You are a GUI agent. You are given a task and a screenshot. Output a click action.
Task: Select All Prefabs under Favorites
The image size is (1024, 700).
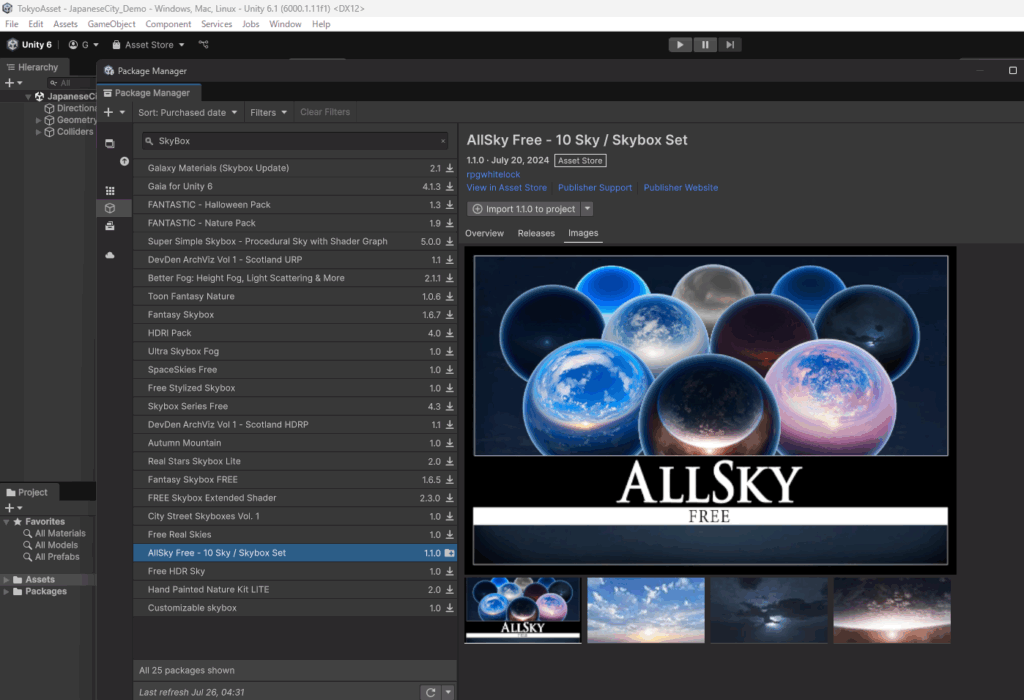(52, 557)
